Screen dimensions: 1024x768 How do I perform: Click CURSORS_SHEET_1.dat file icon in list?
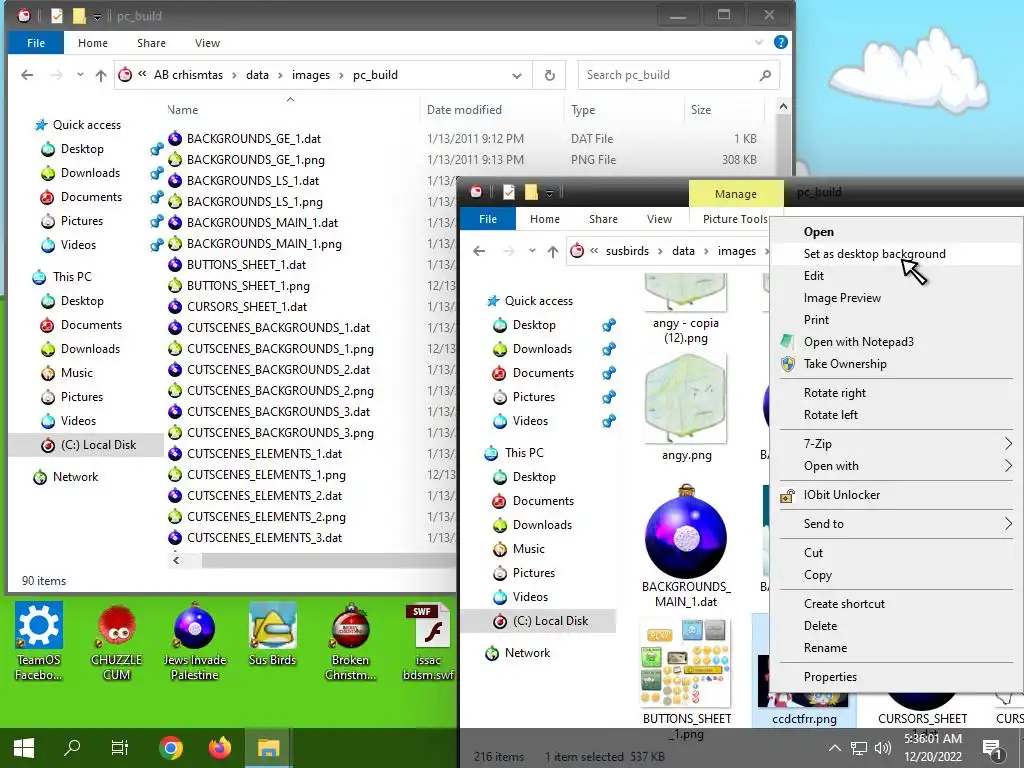(x=175, y=306)
